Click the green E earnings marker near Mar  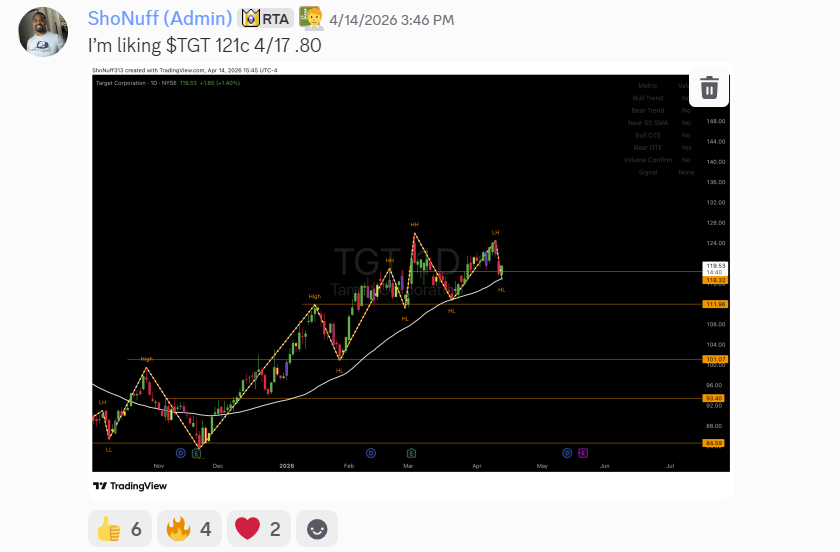click(x=411, y=453)
